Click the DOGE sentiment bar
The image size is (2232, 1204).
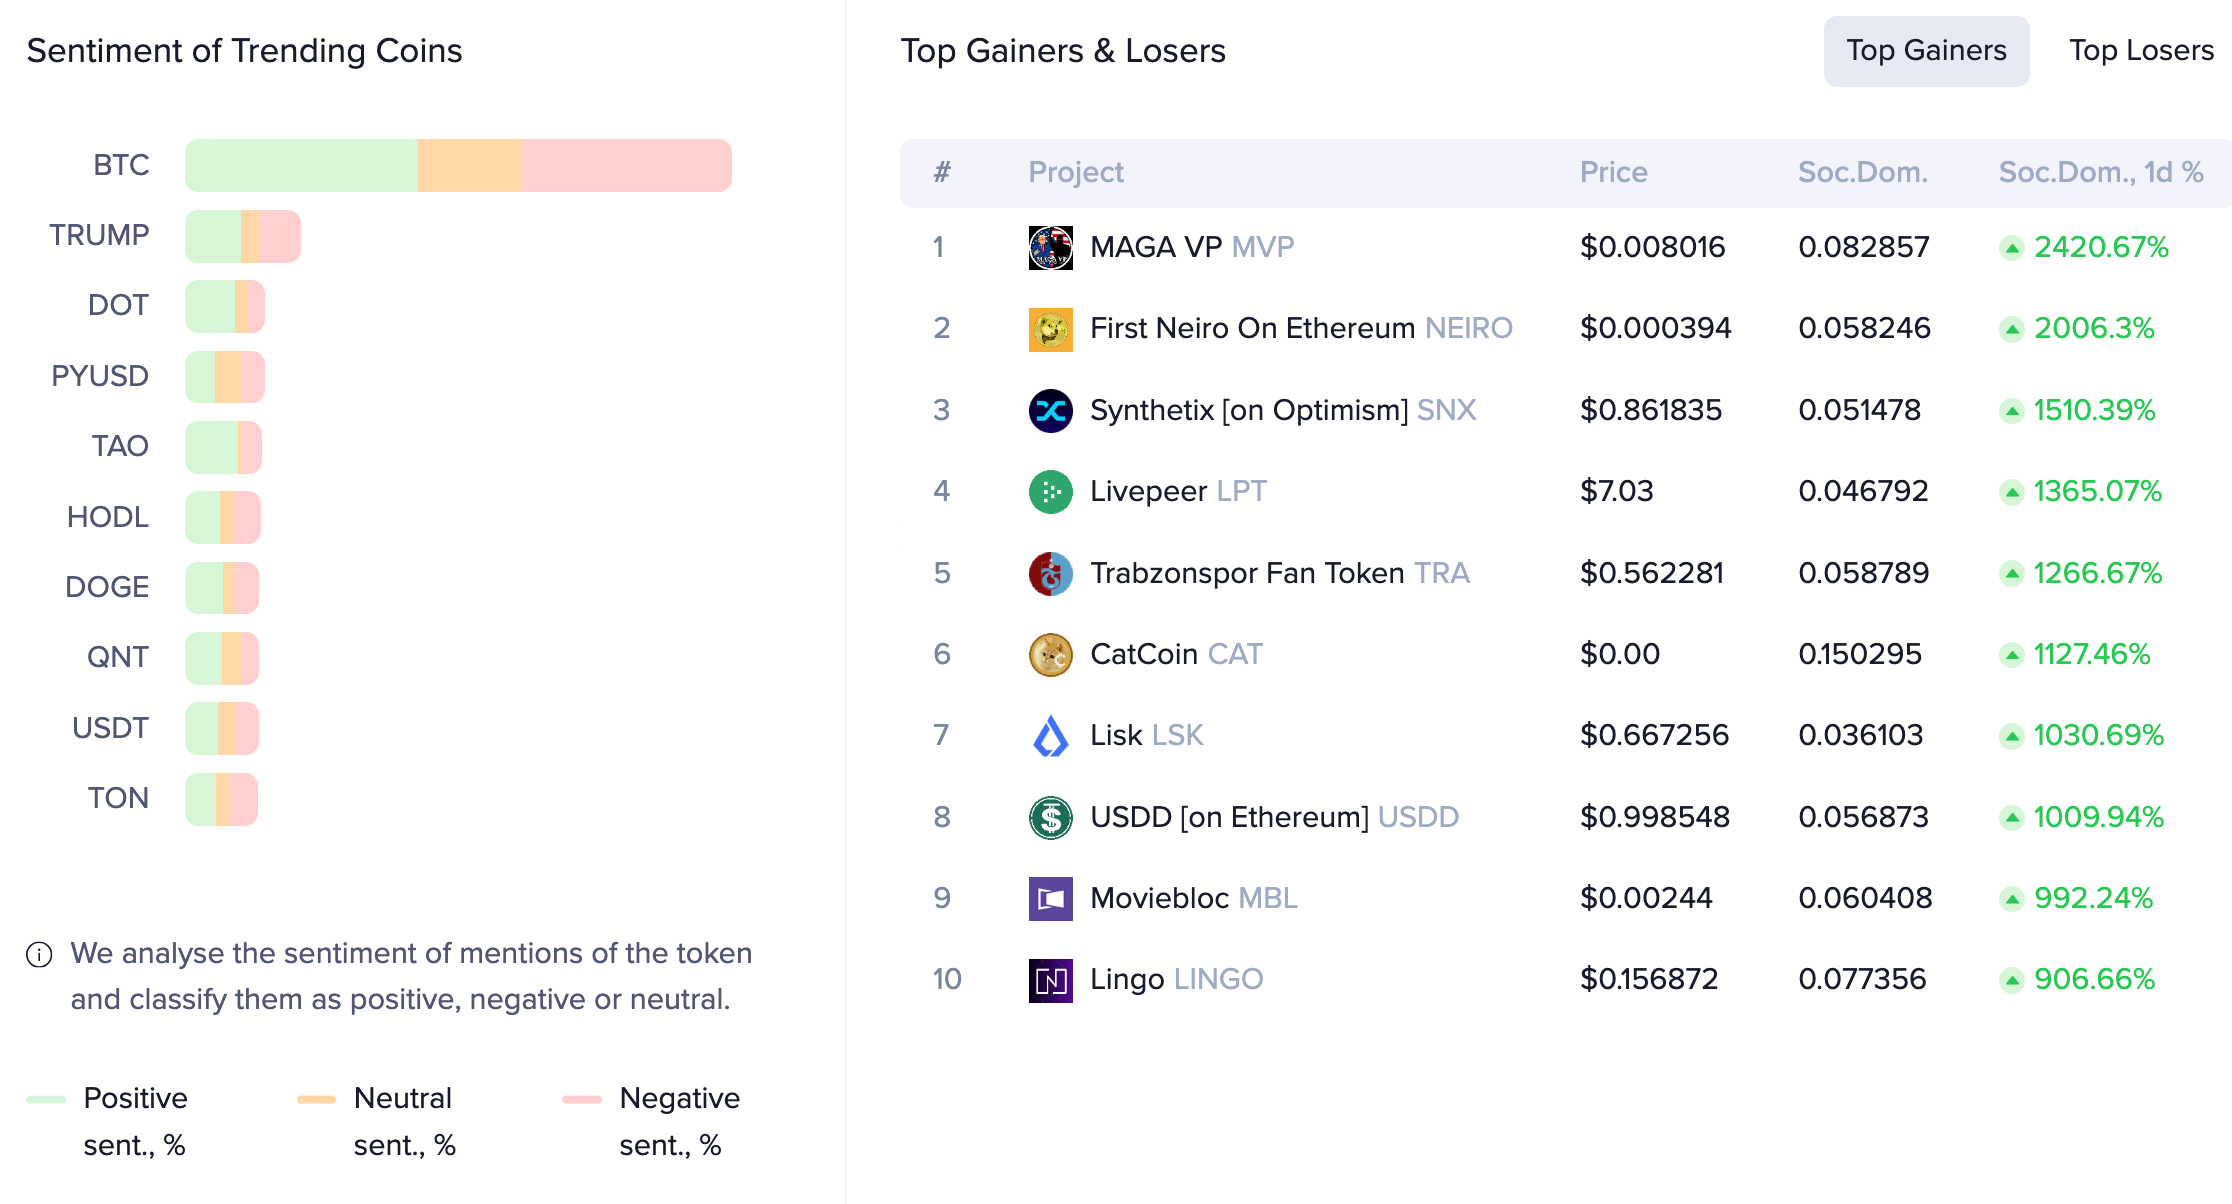coord(222,588)
